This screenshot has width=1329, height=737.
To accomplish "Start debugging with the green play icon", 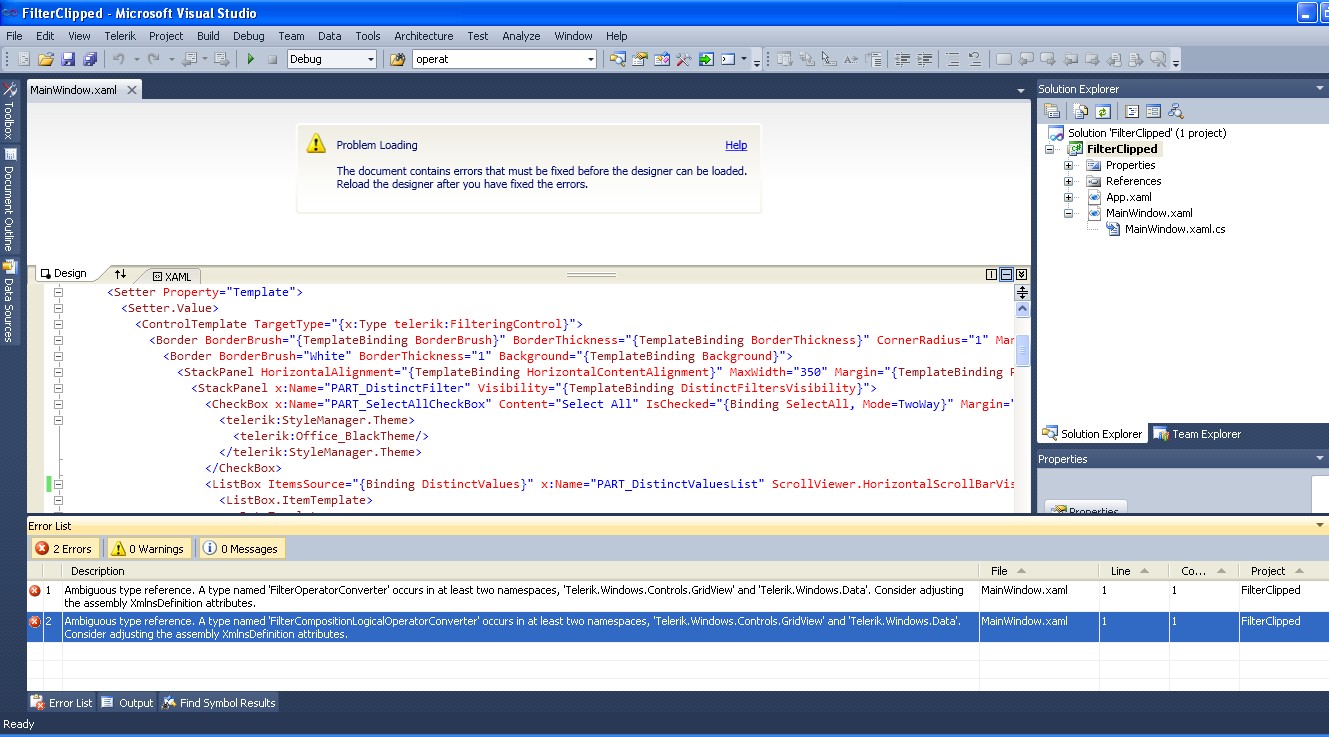I will pos(251,59).
